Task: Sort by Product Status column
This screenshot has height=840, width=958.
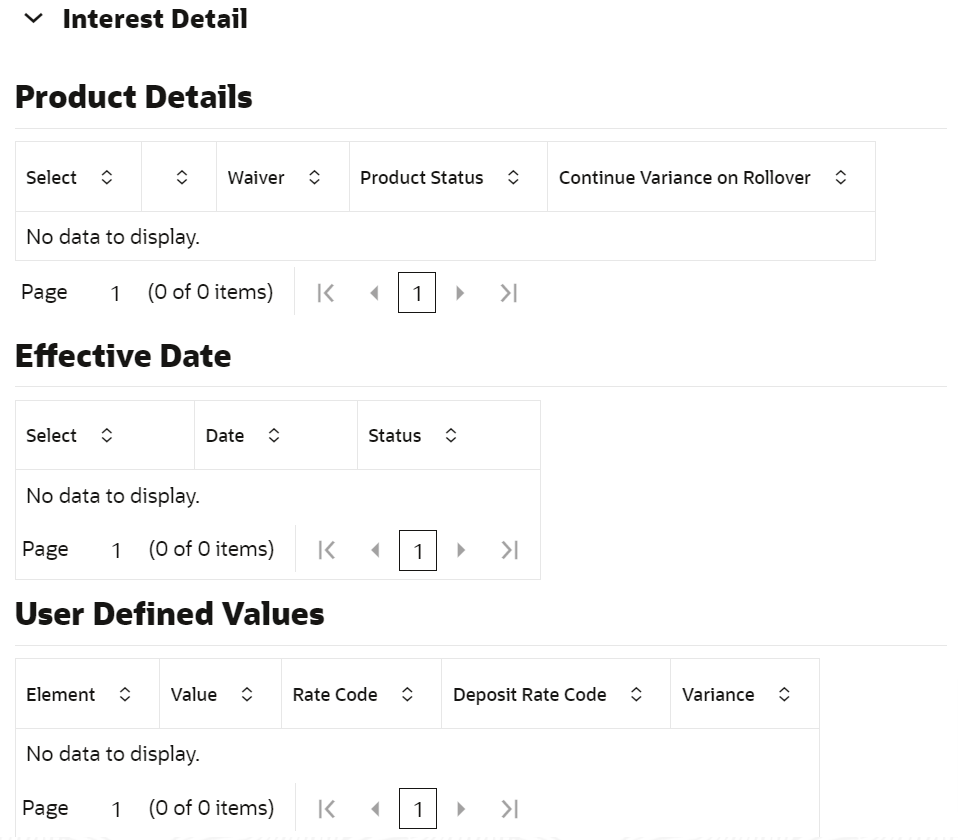Action: click(513, 177)
